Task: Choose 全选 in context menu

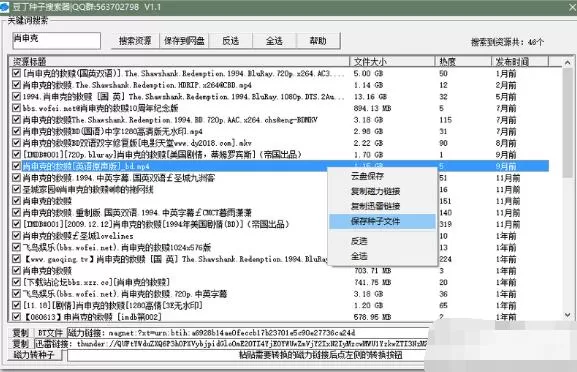Action: (382, 256)
